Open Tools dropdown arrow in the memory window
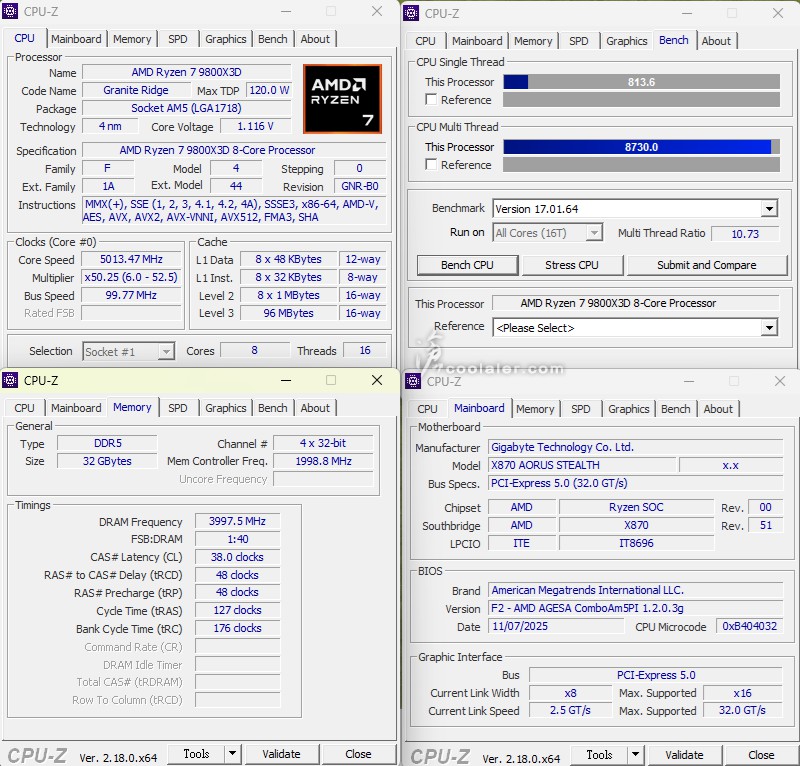Viewport: 800px width, 766px height. (x=232, y=754)
